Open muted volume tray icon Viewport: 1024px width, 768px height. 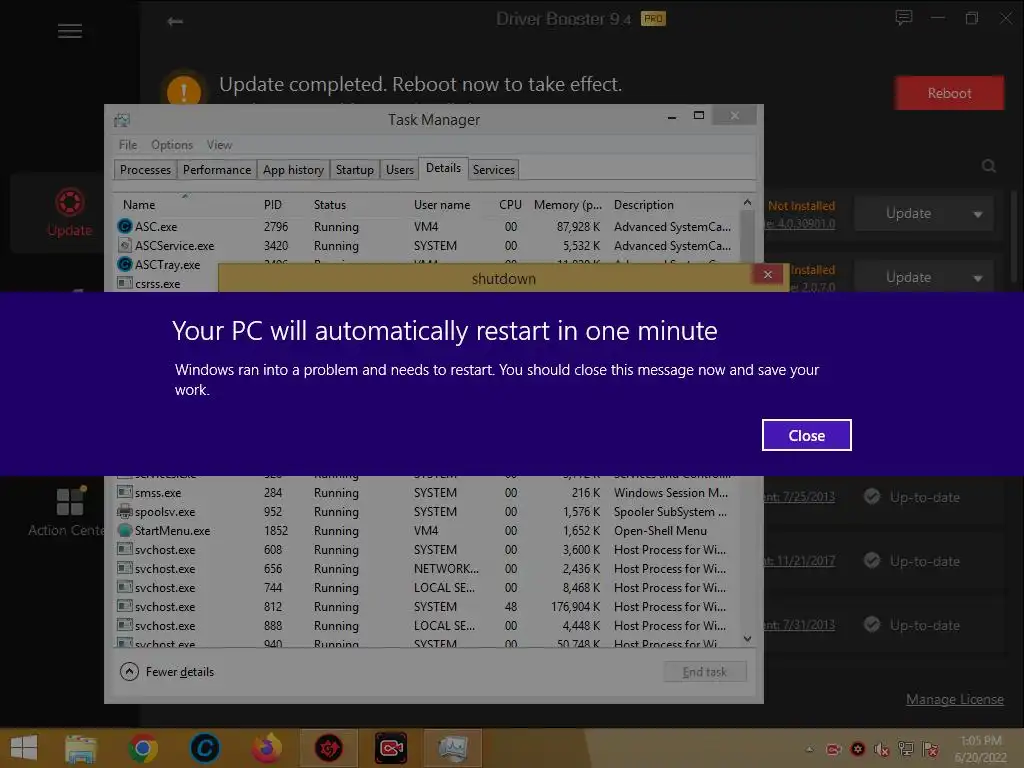click(x=881, y=749)
